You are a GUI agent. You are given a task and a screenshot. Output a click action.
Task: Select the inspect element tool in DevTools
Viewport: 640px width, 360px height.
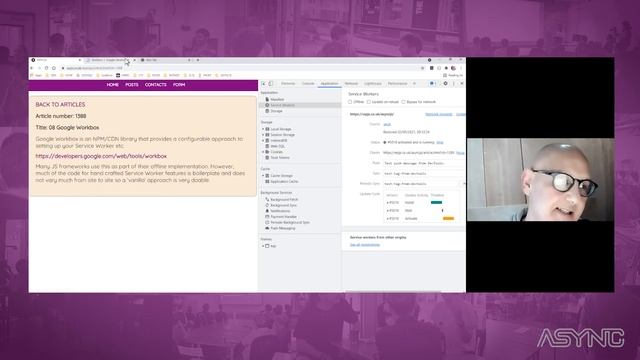264,84
